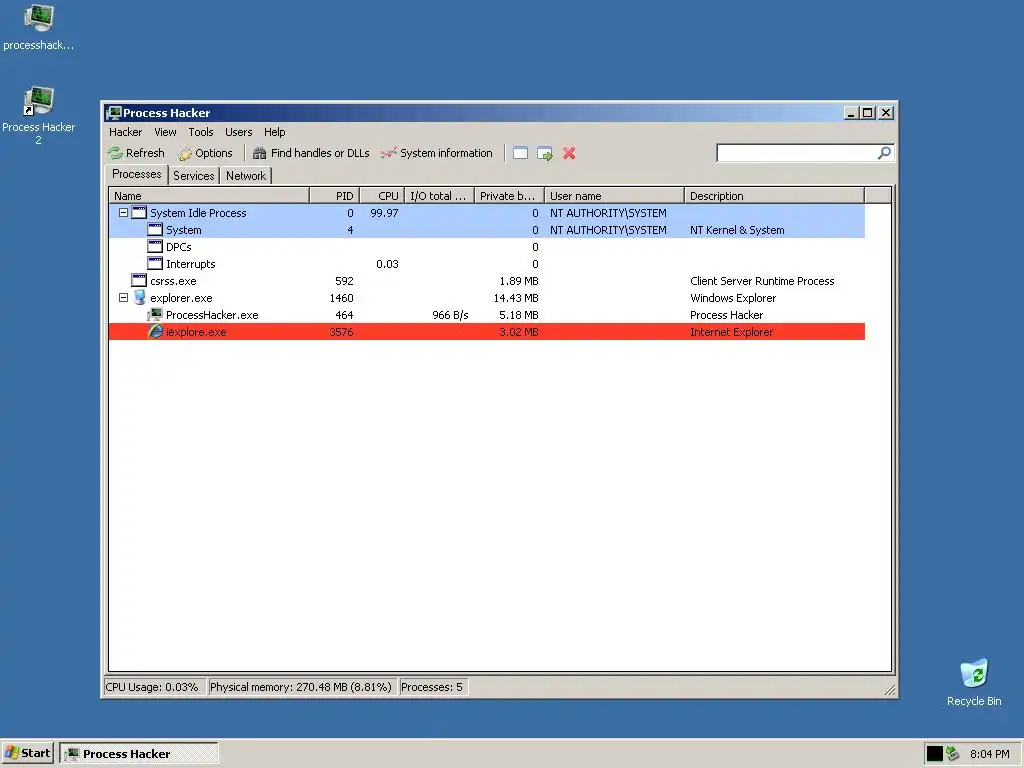Click the 'Client Server Runtime Process' description
Image resolution: width=1024 pixels, height=768 pixels.
tap(762, 281)
